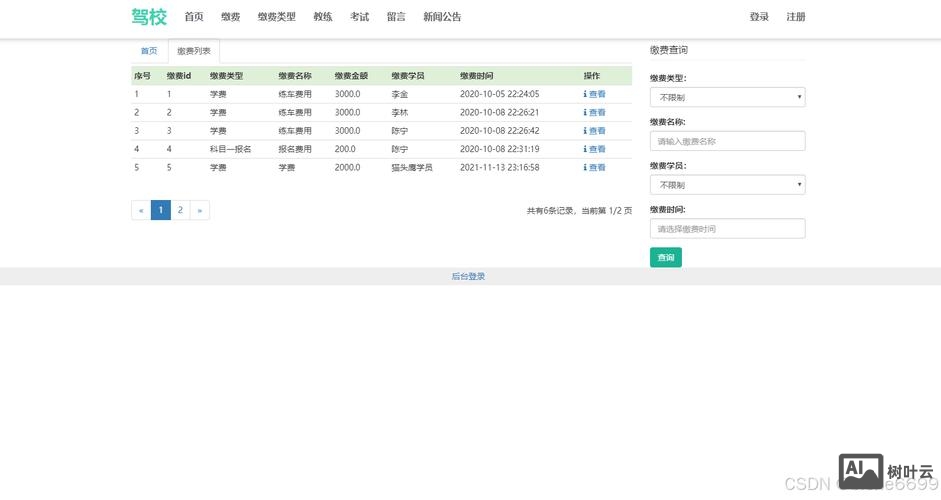Select page 1 in pagination
This screenshot has height=500, width=941.
coord(161,210)
